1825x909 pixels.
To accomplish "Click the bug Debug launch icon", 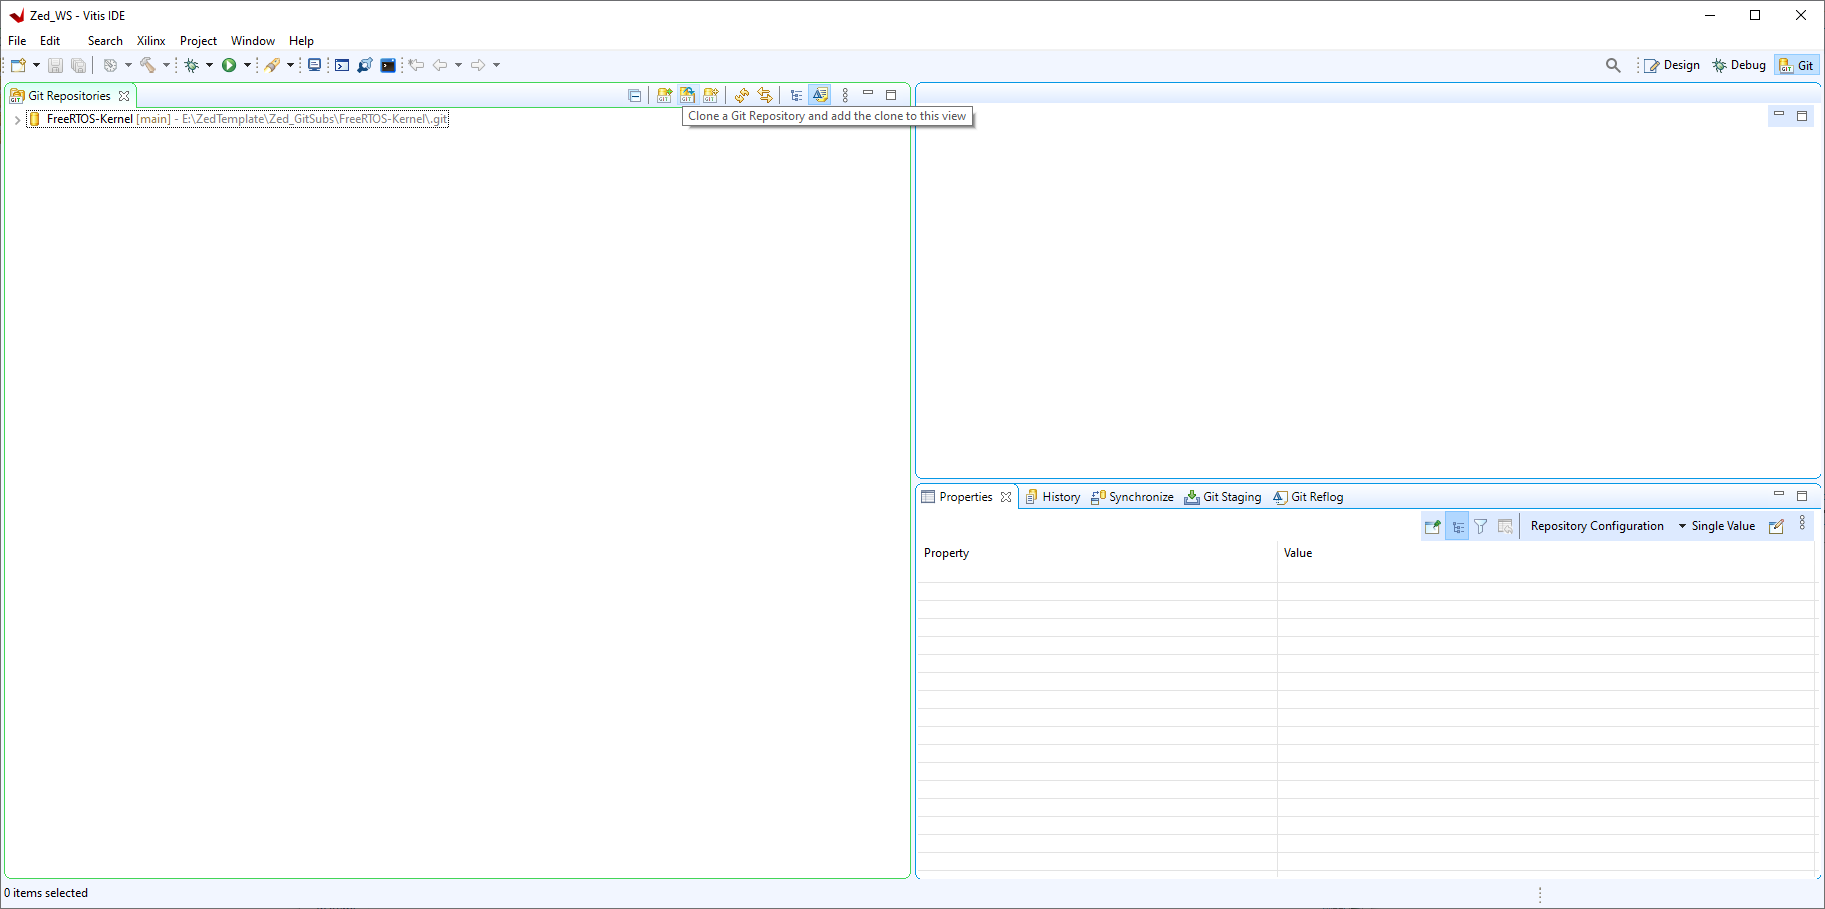I will click(191, 65).
